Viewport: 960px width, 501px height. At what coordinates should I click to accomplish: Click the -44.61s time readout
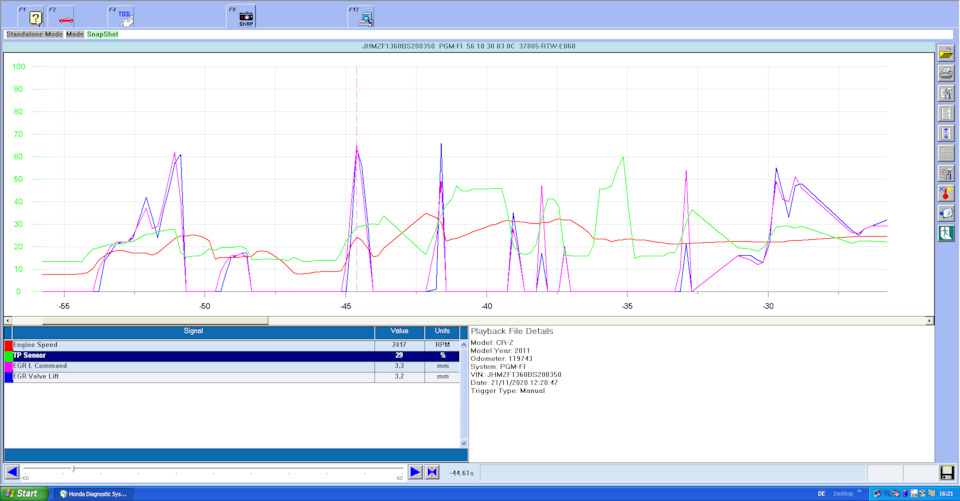[462, 473]
